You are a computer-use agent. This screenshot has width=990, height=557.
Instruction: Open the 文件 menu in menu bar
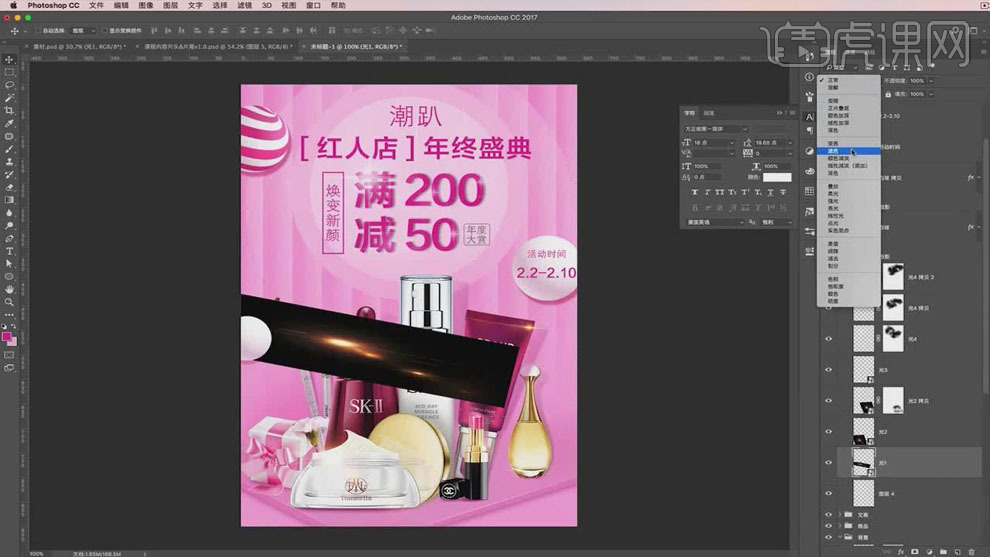tap(96, 5)
